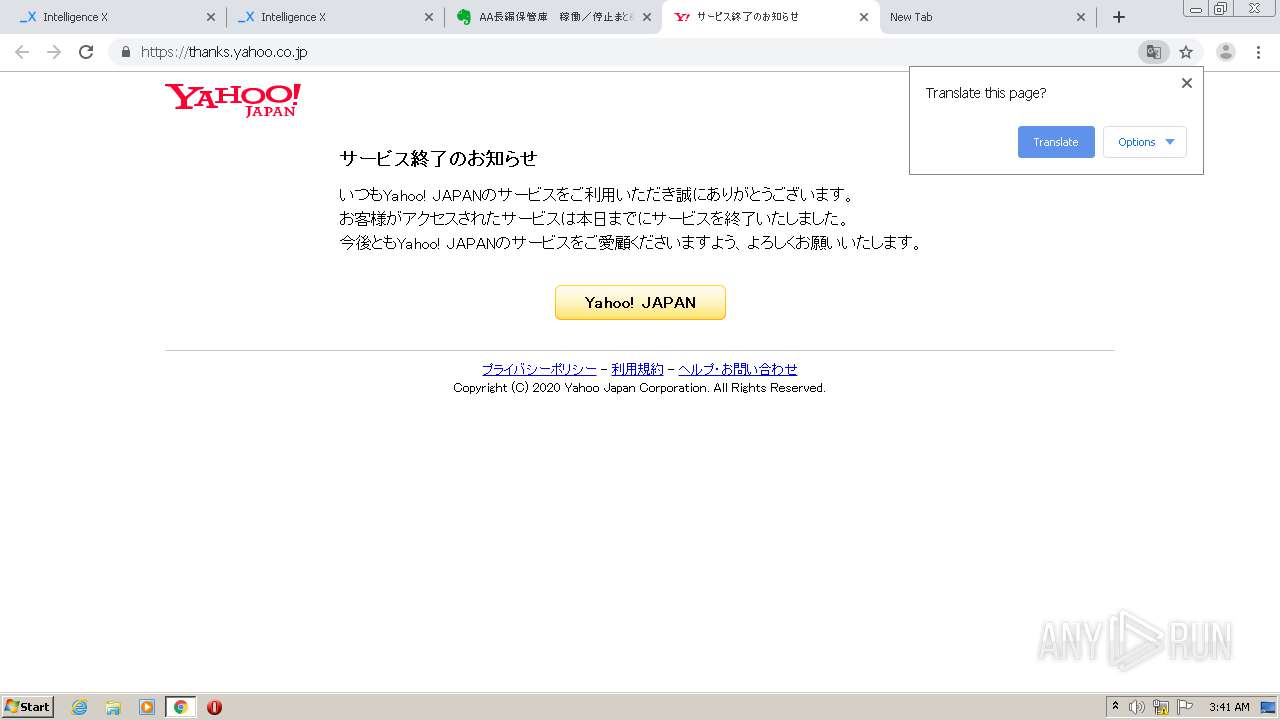Open Windows Media Player taskbar icon
1280x720 pixels.
click(x=147, y=707)
